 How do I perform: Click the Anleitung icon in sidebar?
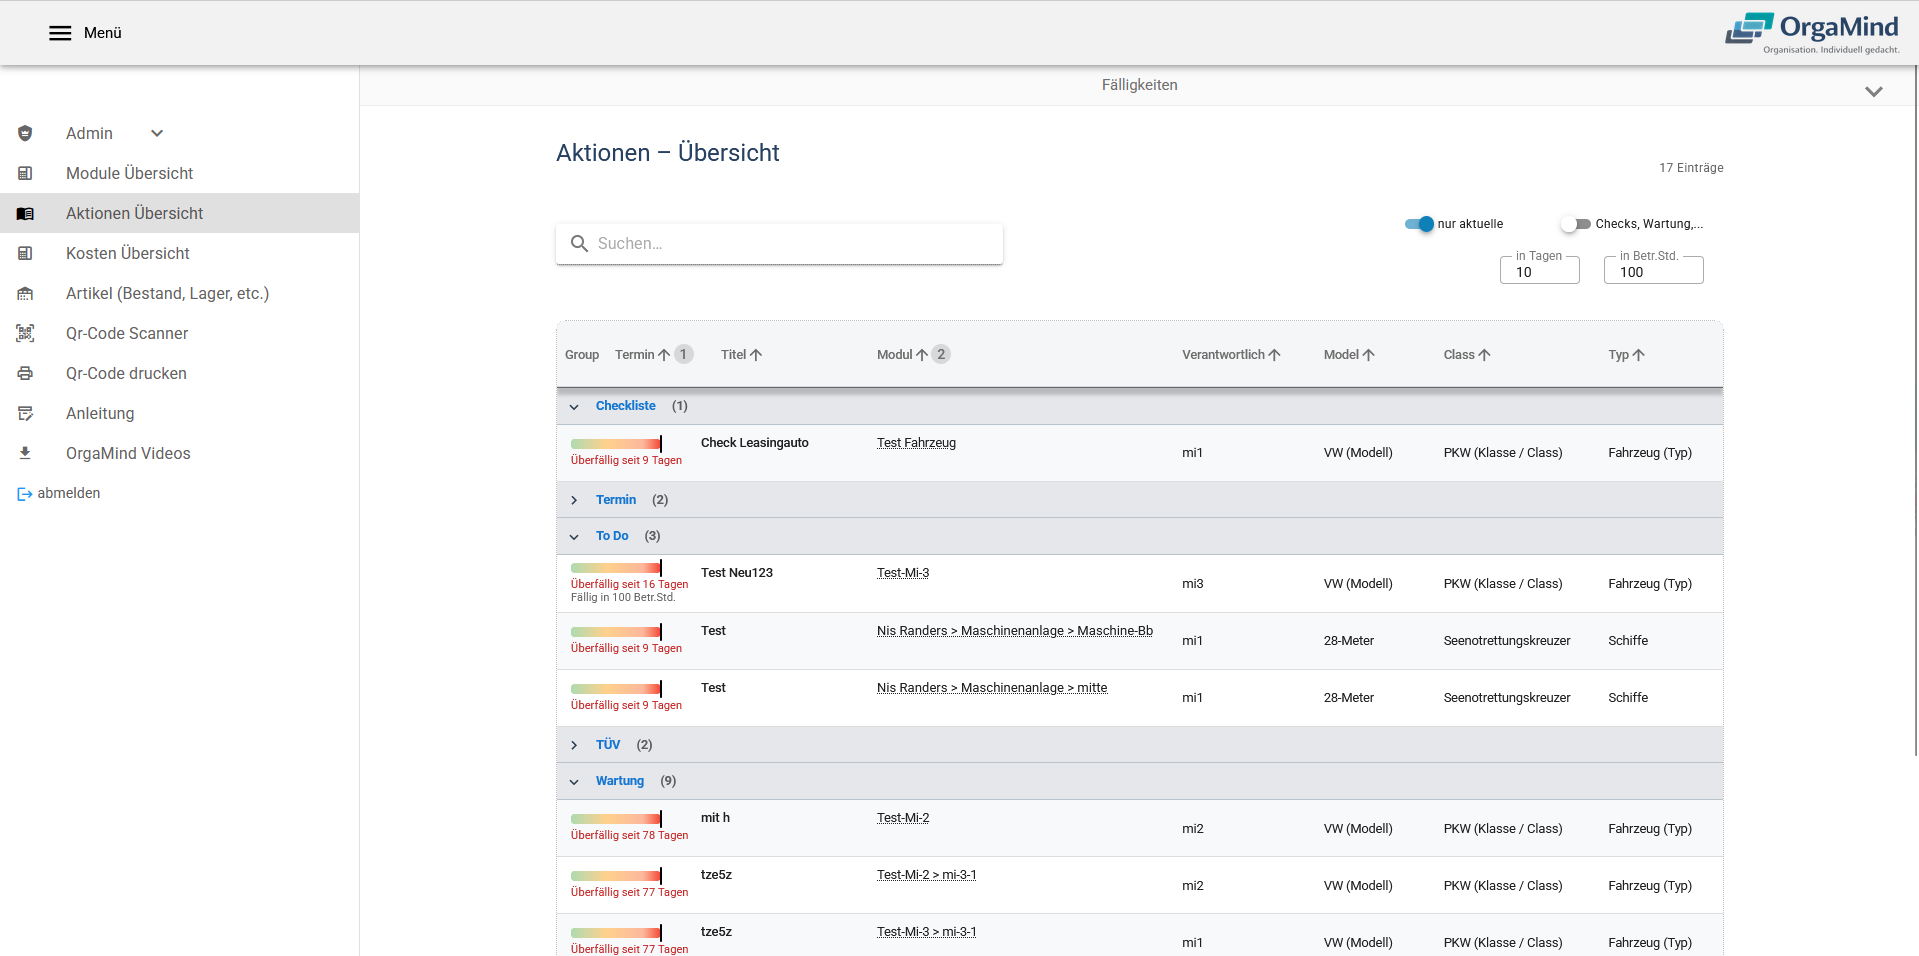25,413
